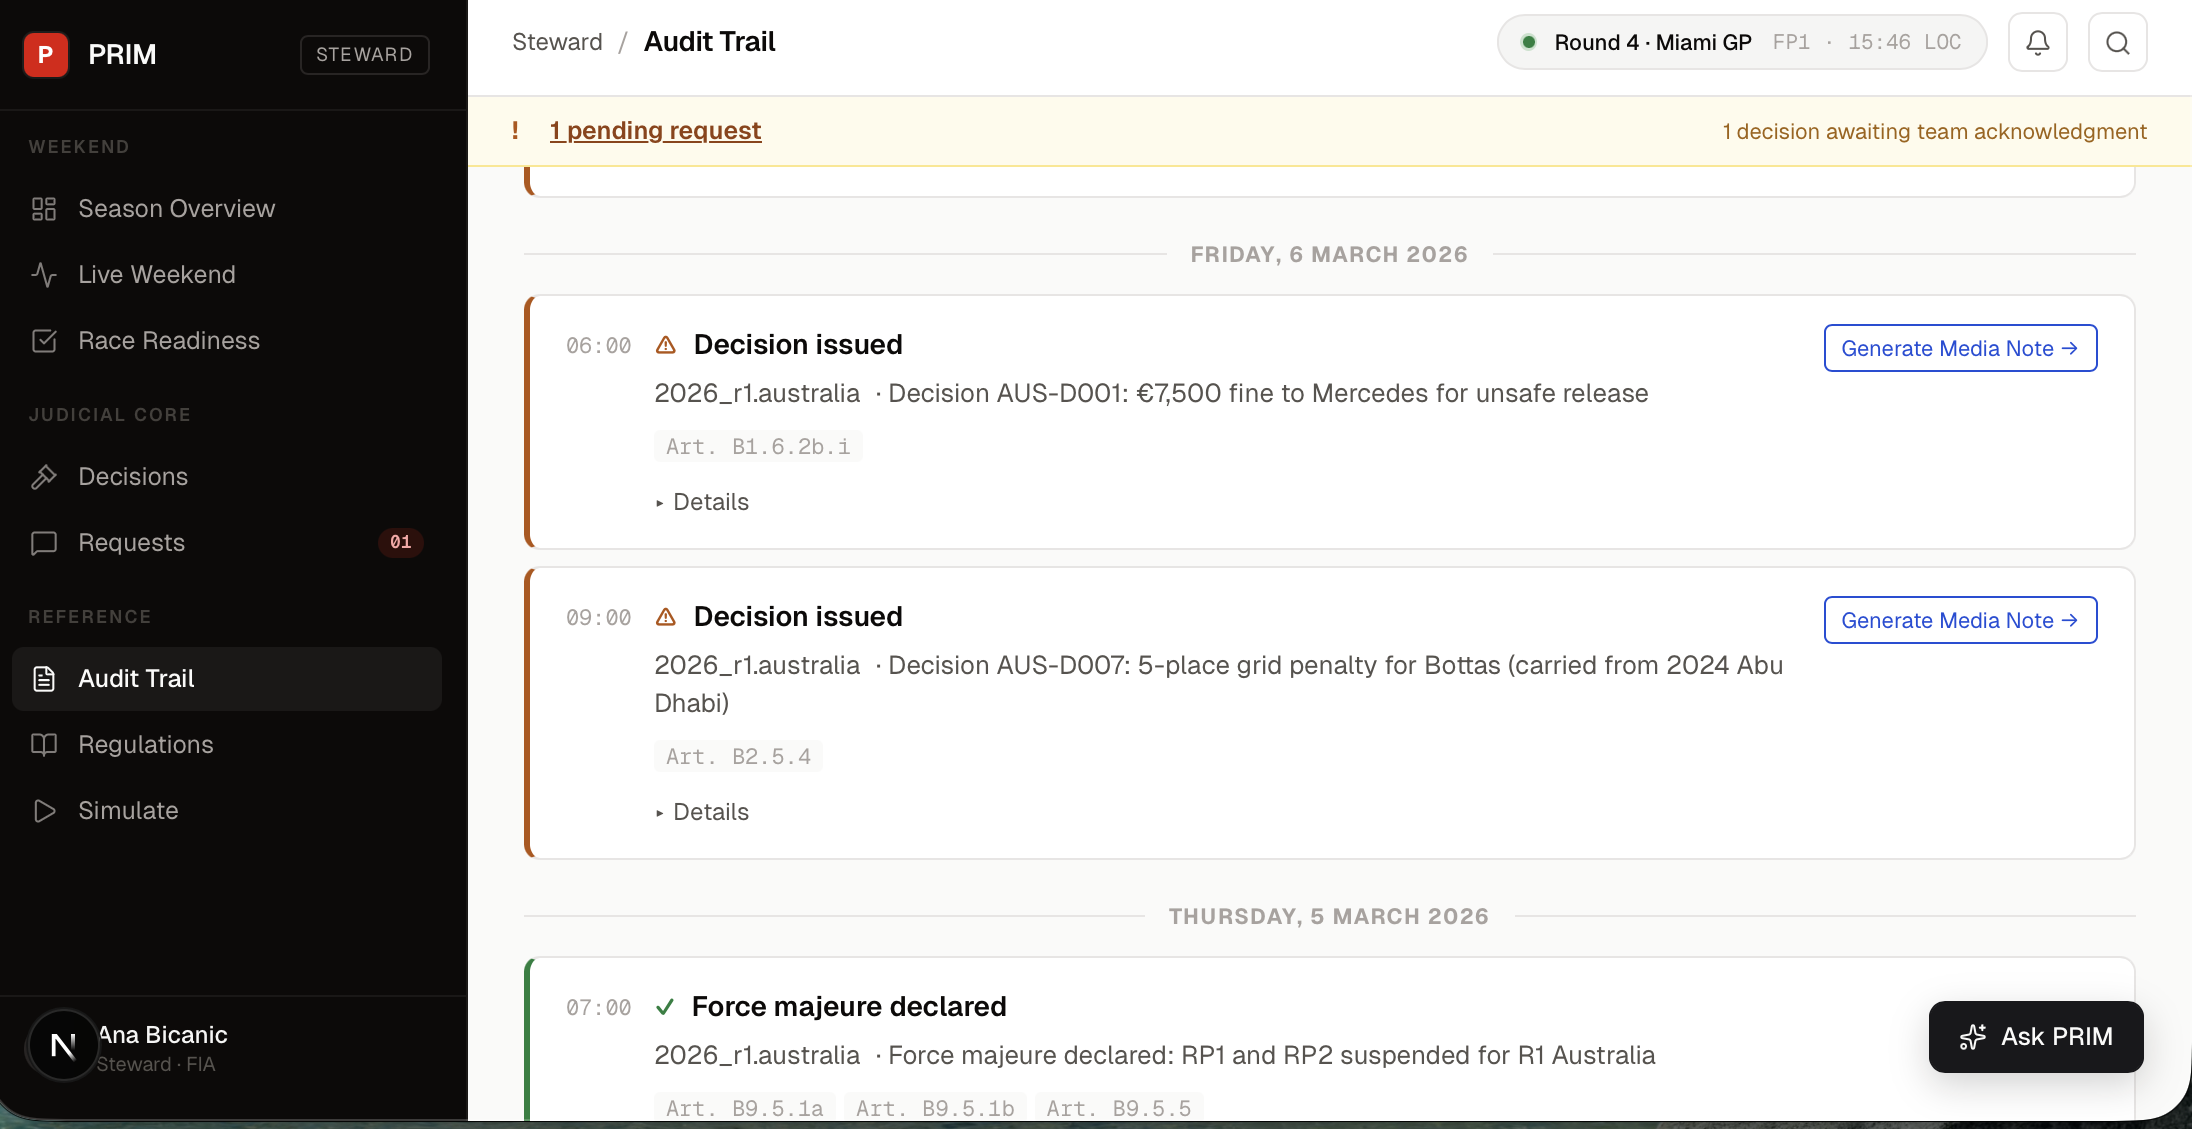Image resolution: width=2192 pixels, height=1129 pixels.
Task: Open Requests via the speech bubble icon
Action: (44, 542)
